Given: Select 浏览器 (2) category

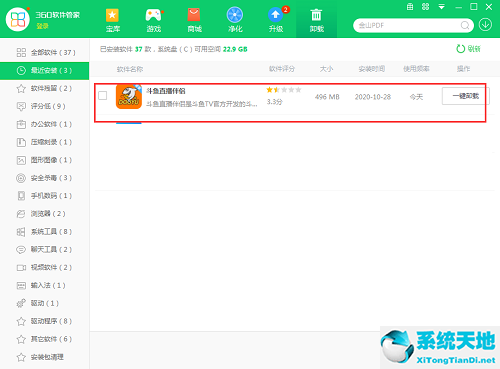Looking at the screenshot, I should click(x=45, y=214).
